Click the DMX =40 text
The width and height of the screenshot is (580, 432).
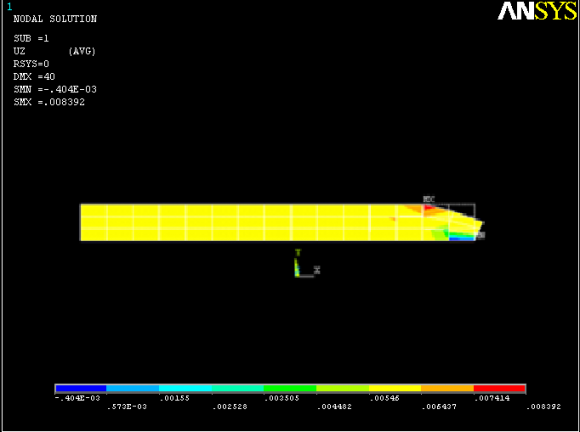tap(34, 77)
